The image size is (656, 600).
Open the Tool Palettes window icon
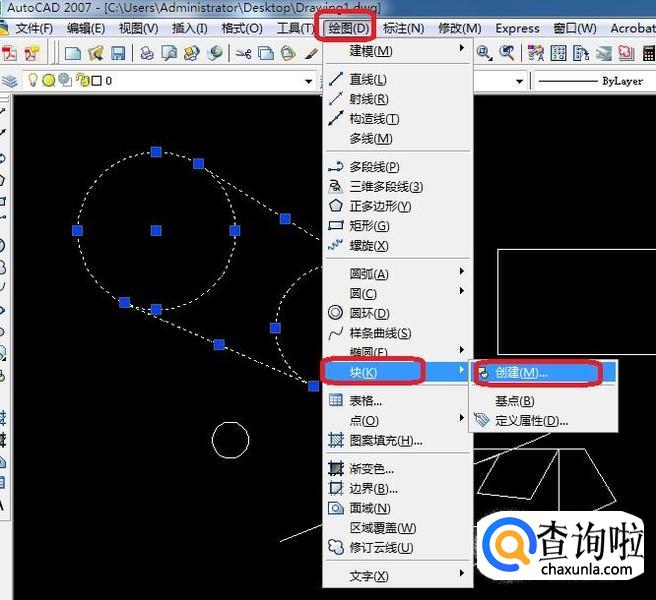point(581,53)
